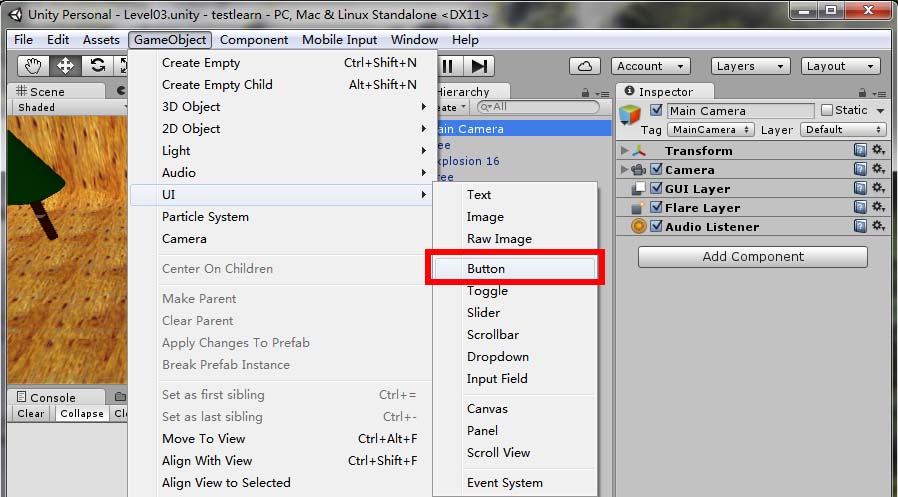Expand the Transform component foldout
This screenshot has height=497, width=898.
(x=624, y=151)
